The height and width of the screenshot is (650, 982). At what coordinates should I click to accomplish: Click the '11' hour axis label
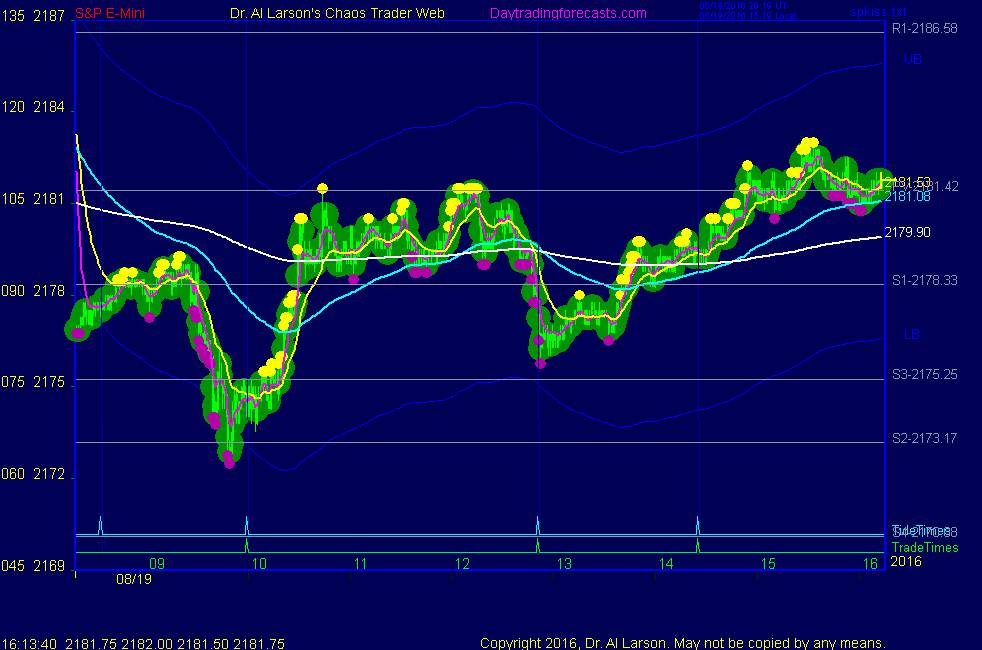[x=361, y=564]
